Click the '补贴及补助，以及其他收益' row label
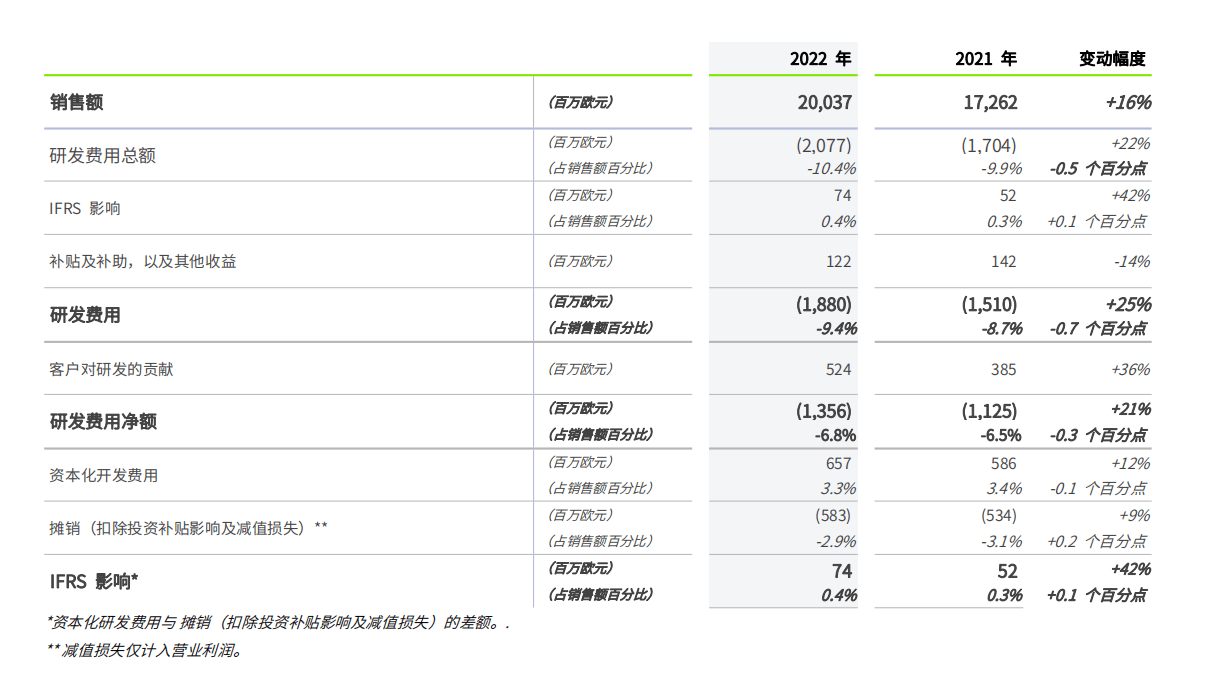Image resolution: width=1206 pixels, height=700 pixels. pos(143,262)
